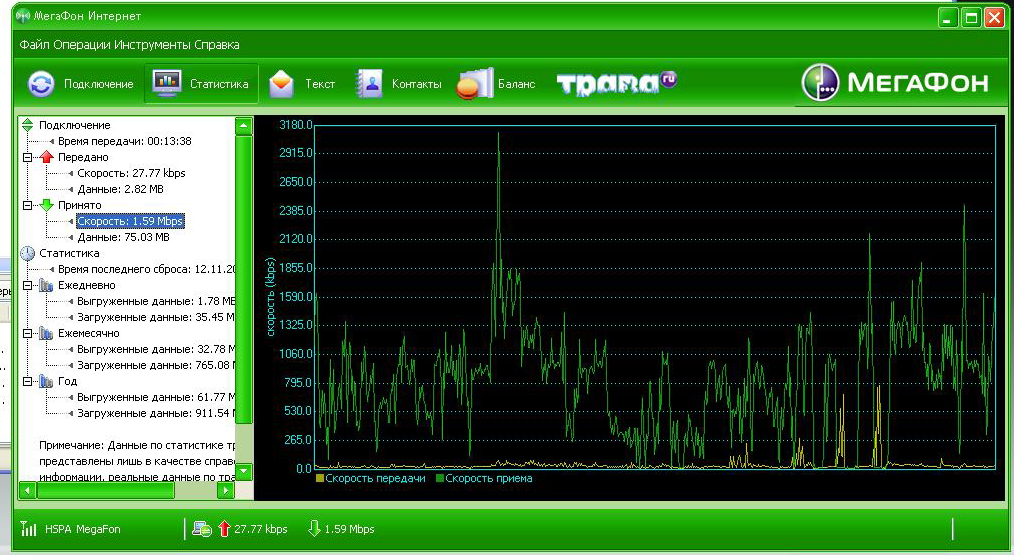The width and height of the screenshot is (1014, 555).
Task: Click the chart icon beside Ежедневно
Action: (x=46, y=285)
